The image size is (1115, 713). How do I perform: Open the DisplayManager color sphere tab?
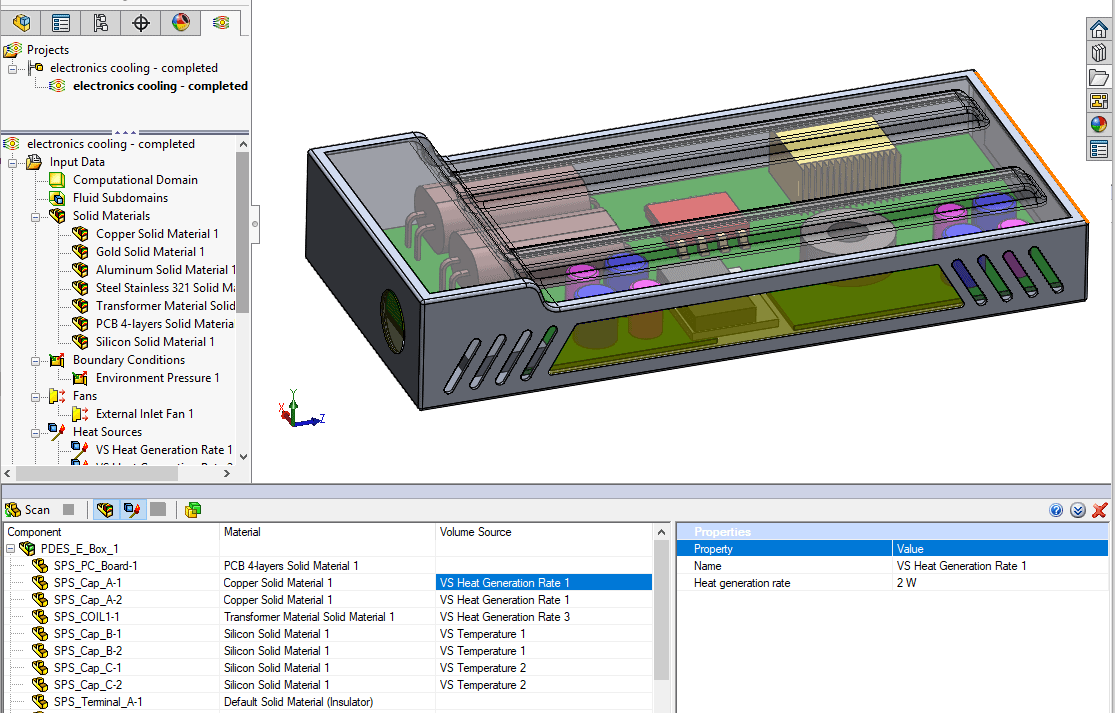tap(181, 23)
